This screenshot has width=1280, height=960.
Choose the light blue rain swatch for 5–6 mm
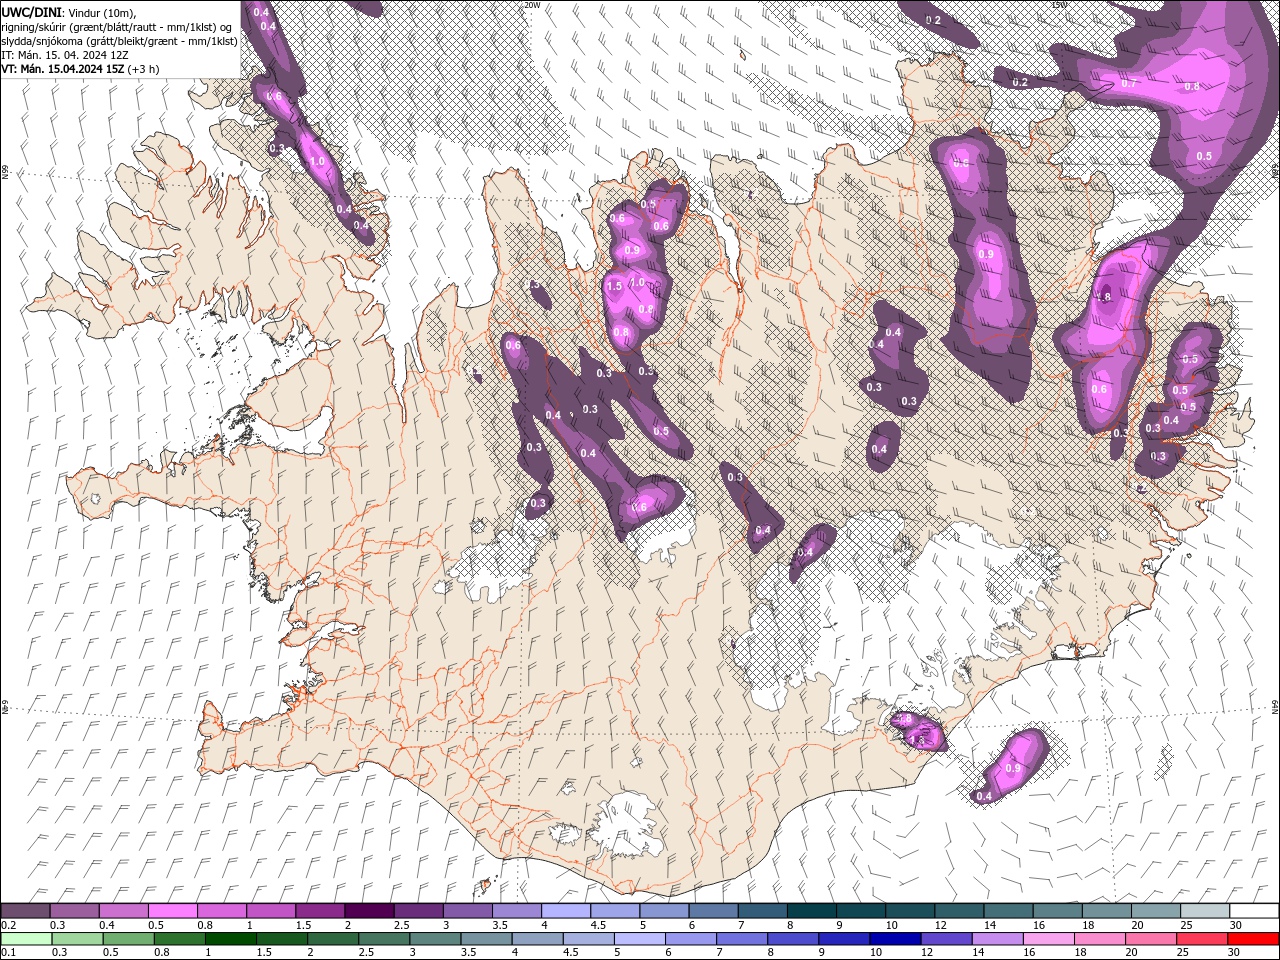639,939
